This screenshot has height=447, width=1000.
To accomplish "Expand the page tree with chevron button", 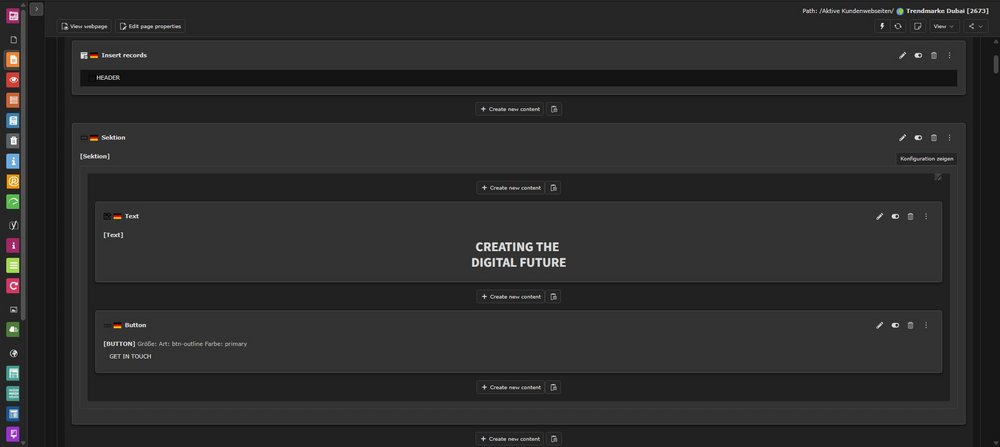I will 36,8.
